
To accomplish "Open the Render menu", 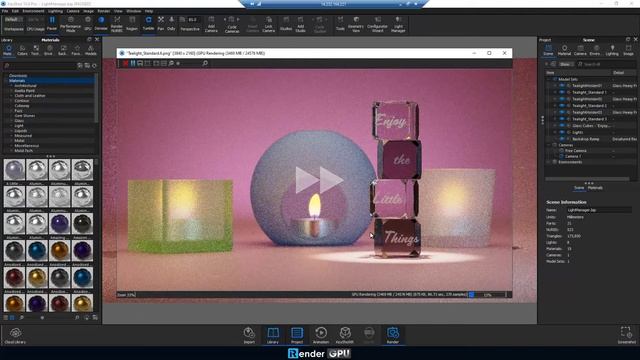I will [104, 11].
